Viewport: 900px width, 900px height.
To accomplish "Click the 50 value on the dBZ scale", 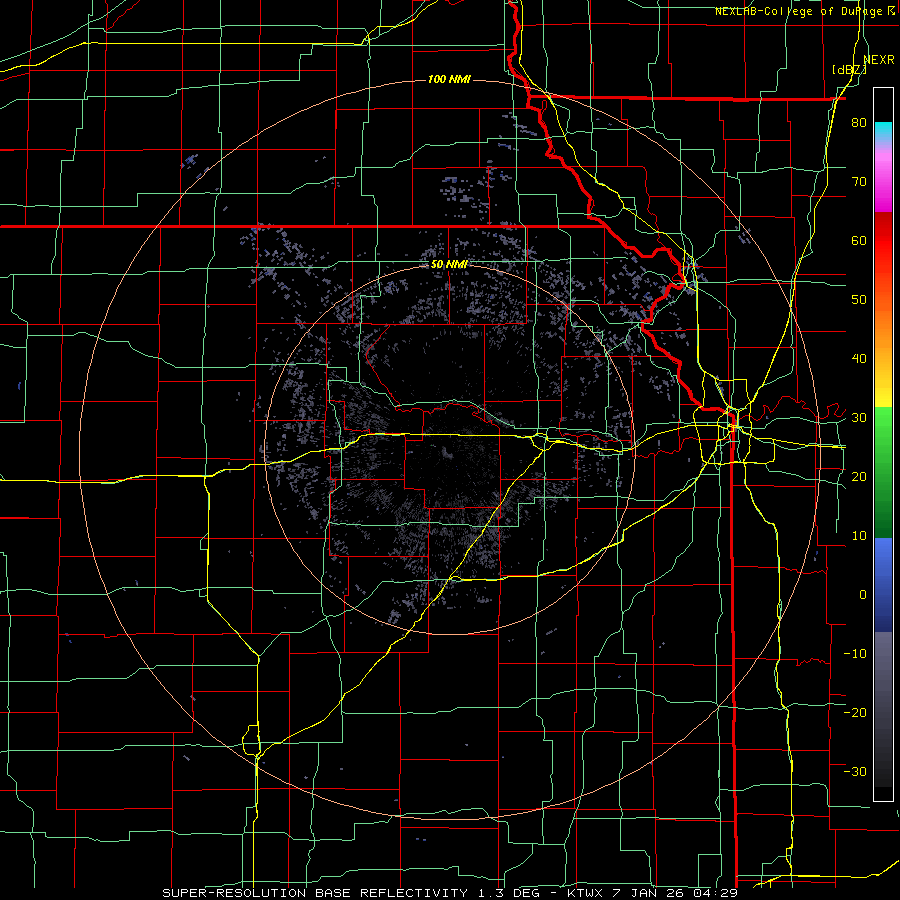I will tap(859, 300).
